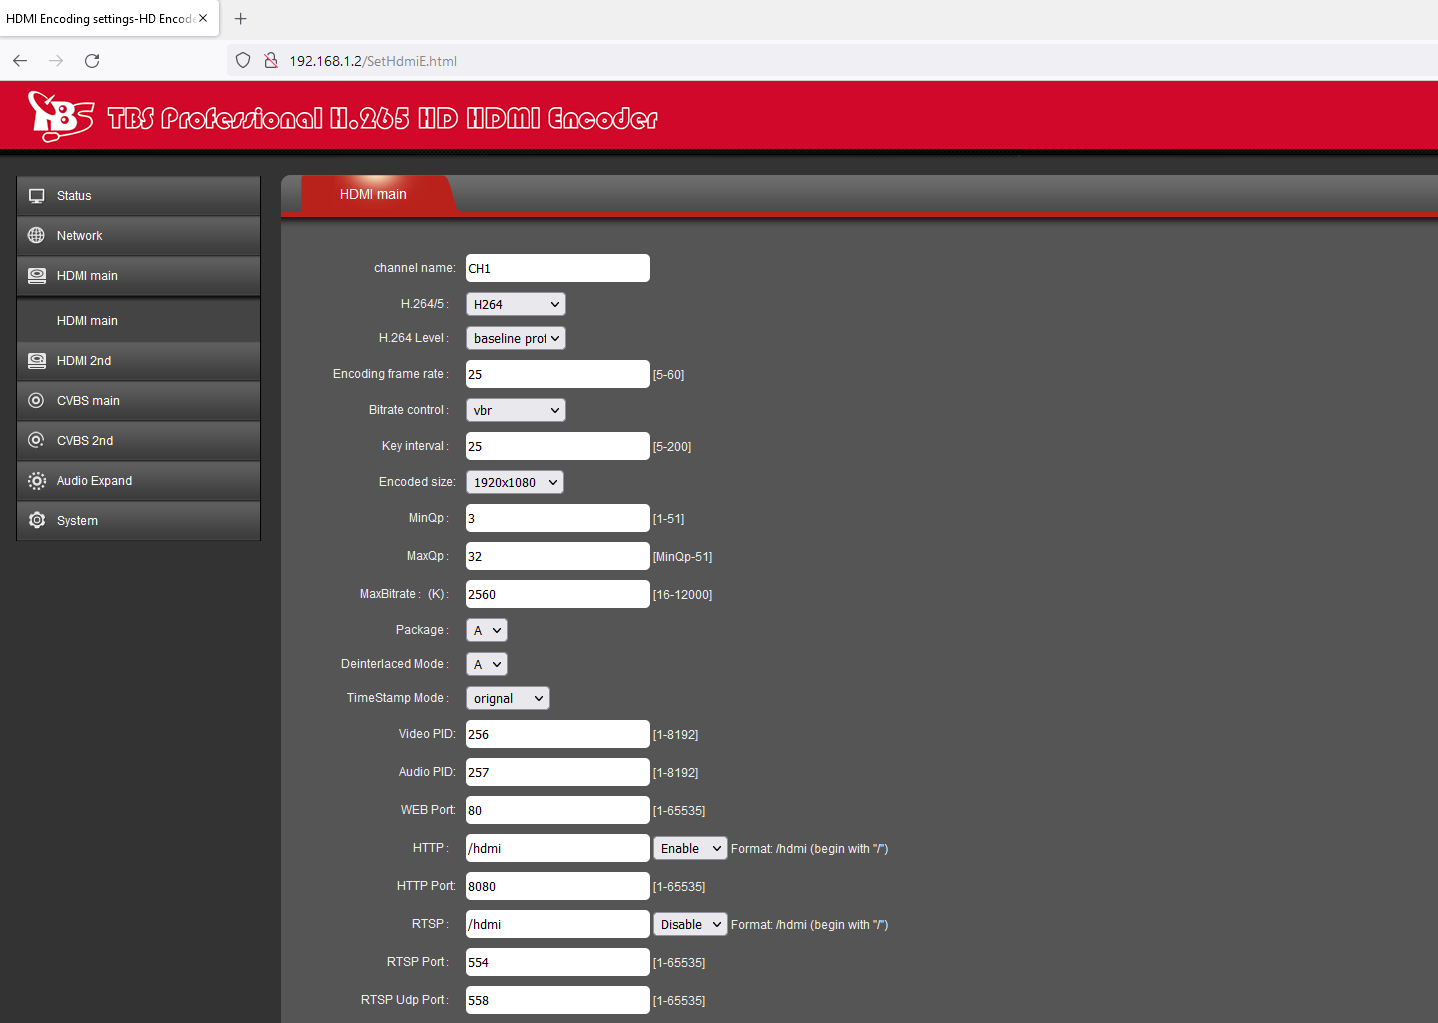Image resolution: width=1438 pixels, height=1023 pixels.
Task: Click the MaxQp input field
Action: (x=558, y=556)
